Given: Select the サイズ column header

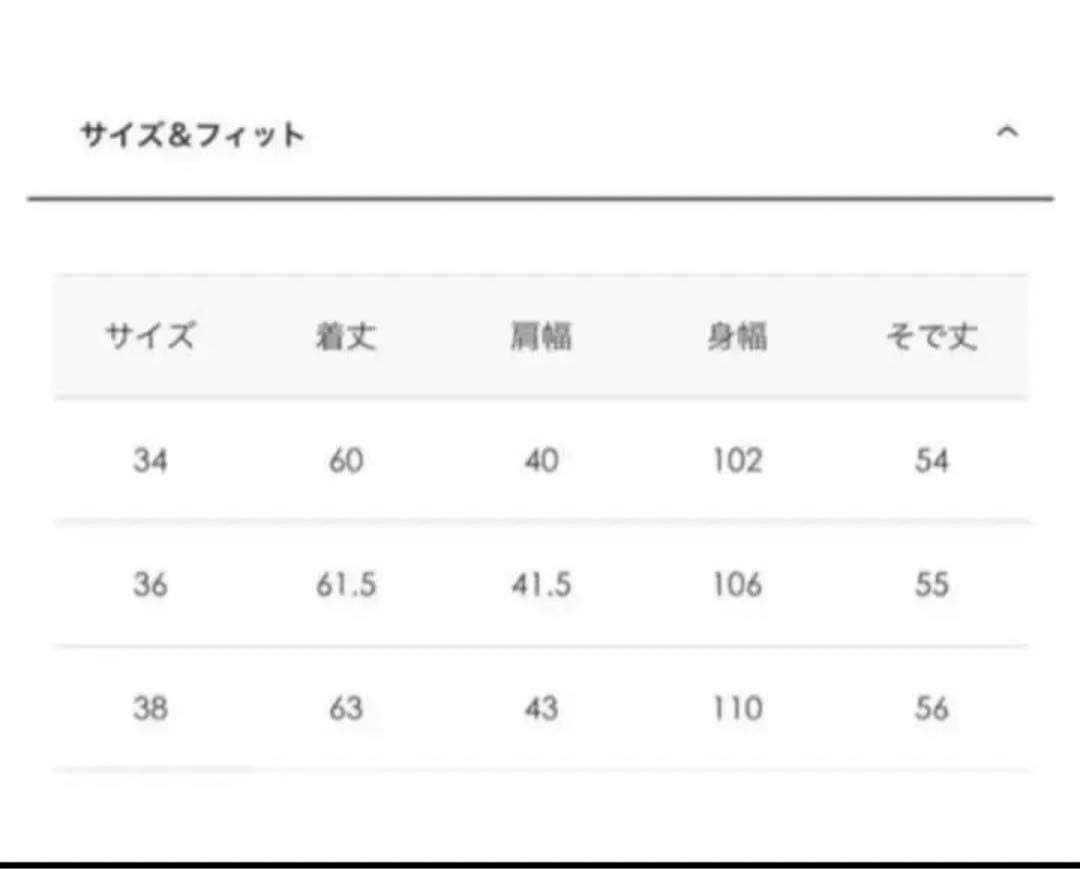Looking at the screenshot, I should pos(150,337).
